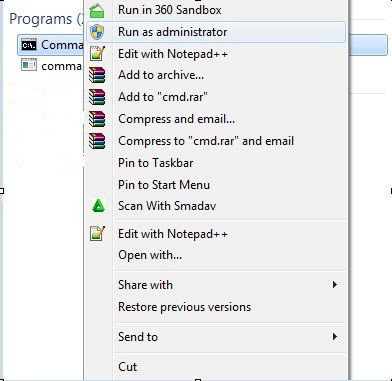This screenshot has width=392, height=381.
Task: Choose Add to "cmd.rar"
Action: [x=215, y=97]
